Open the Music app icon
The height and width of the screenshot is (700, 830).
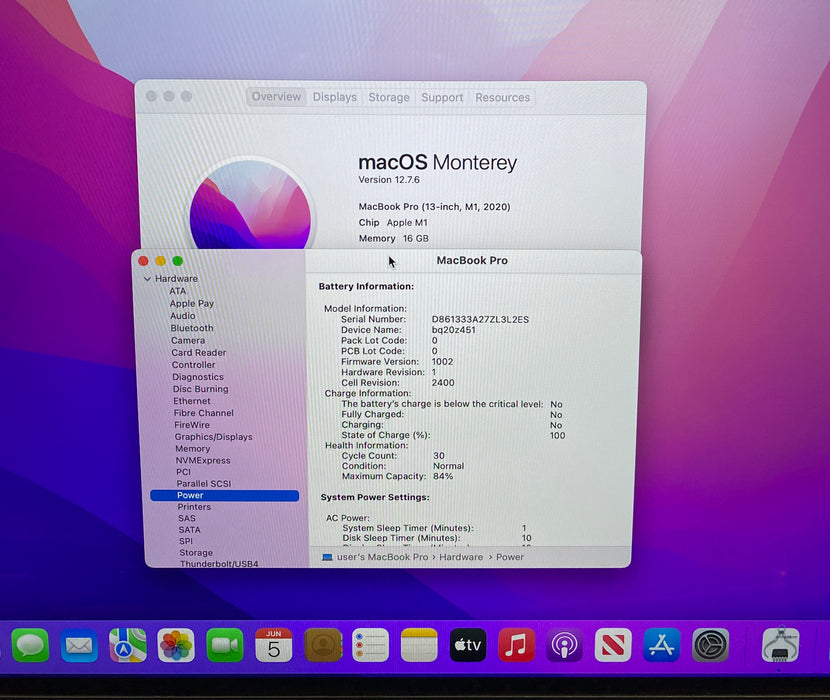click(517, 645)
